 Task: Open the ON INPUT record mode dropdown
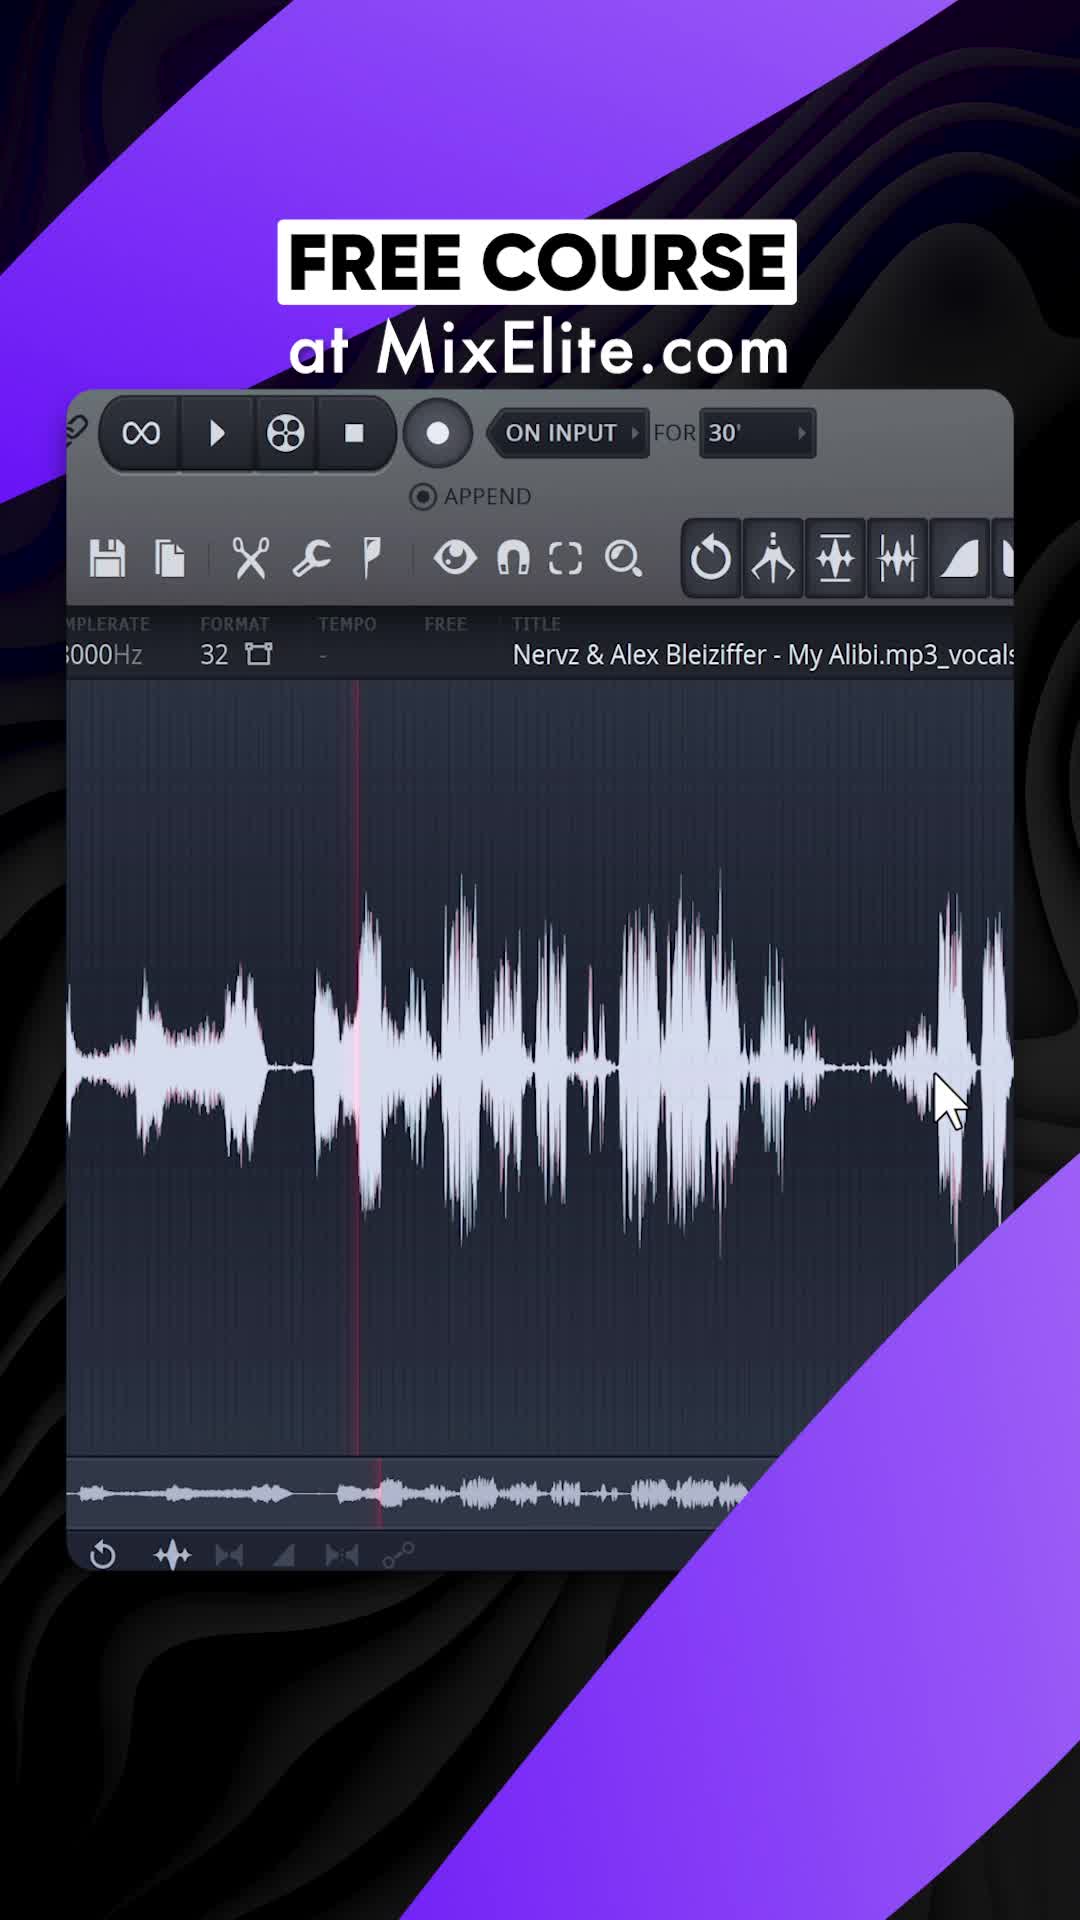[569, 433]
